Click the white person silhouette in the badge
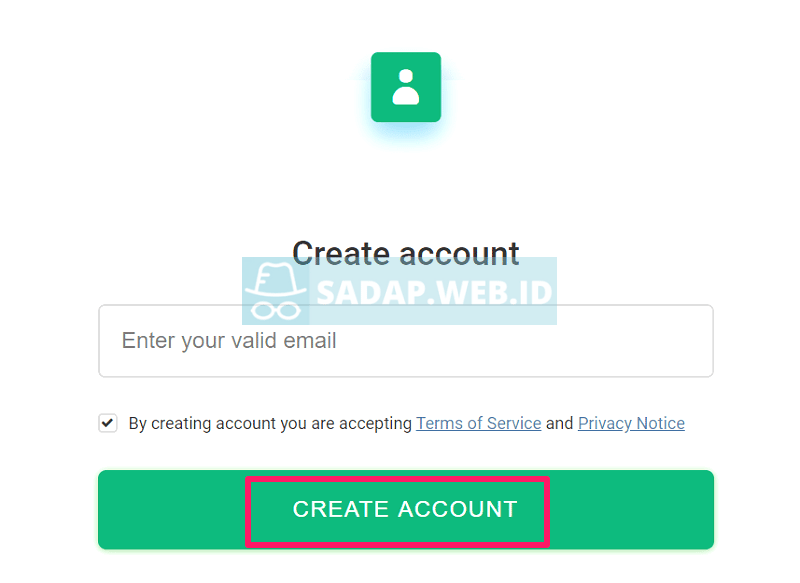This screenshot has height=583, width=800. (405, 87)
